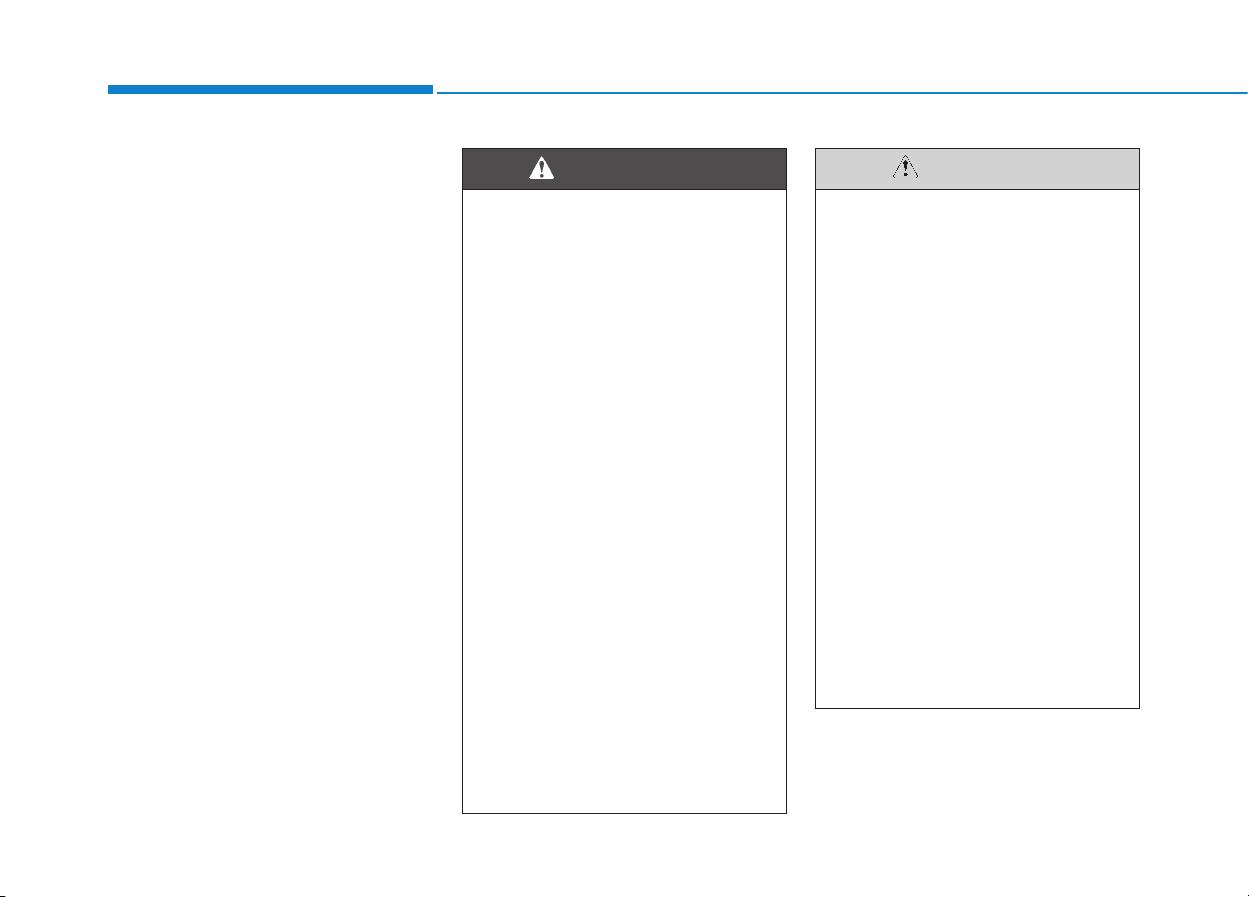Click the light header left of the caution icon
This screenshot has height=897, width=1249.
pos(853,169)
